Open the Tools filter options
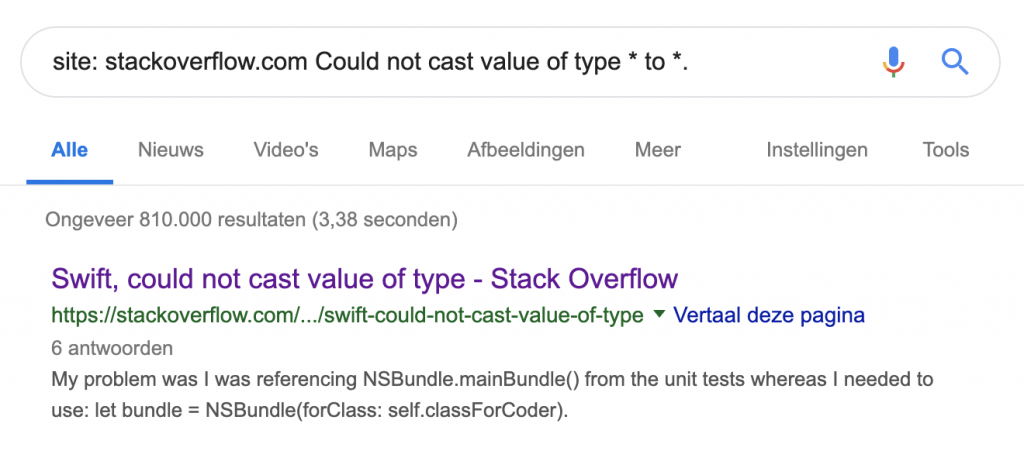This screenshot has width=1024, height=451. [945, 150]
